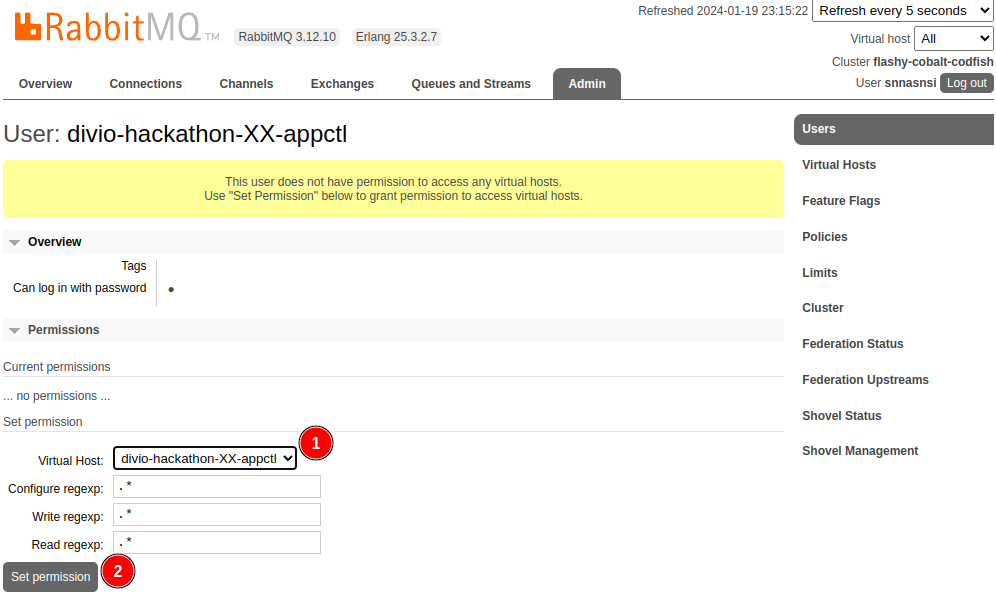Screen dimensions: 996x596
Task: Open the Virtual host All dropdown
Action: [x=953, y=39]
